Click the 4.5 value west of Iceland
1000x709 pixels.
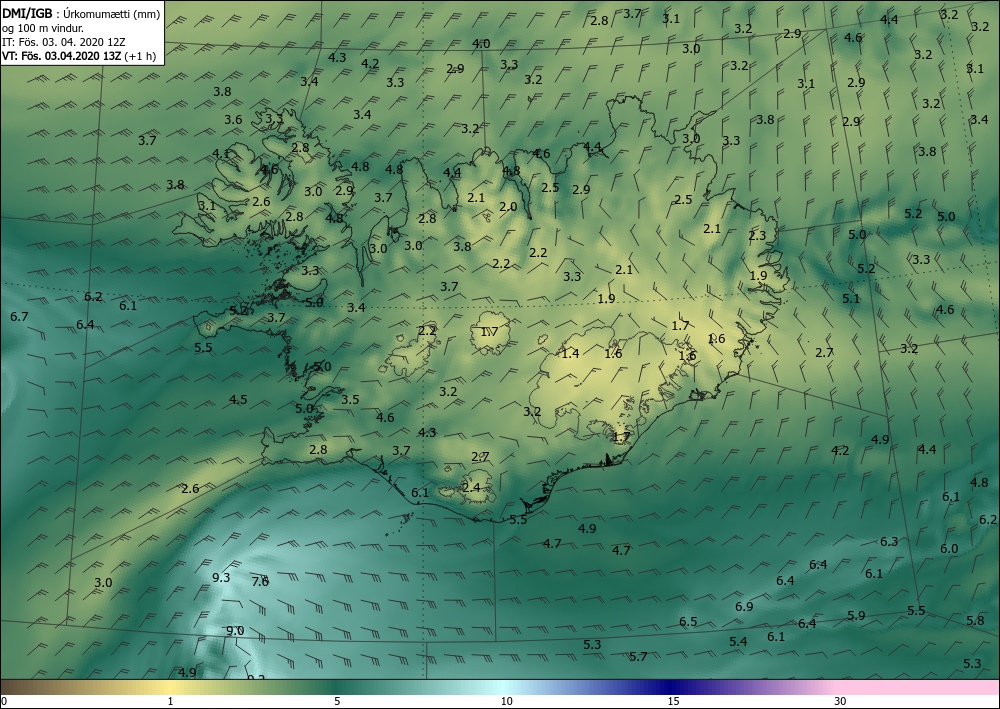click(x=238, y=400)
